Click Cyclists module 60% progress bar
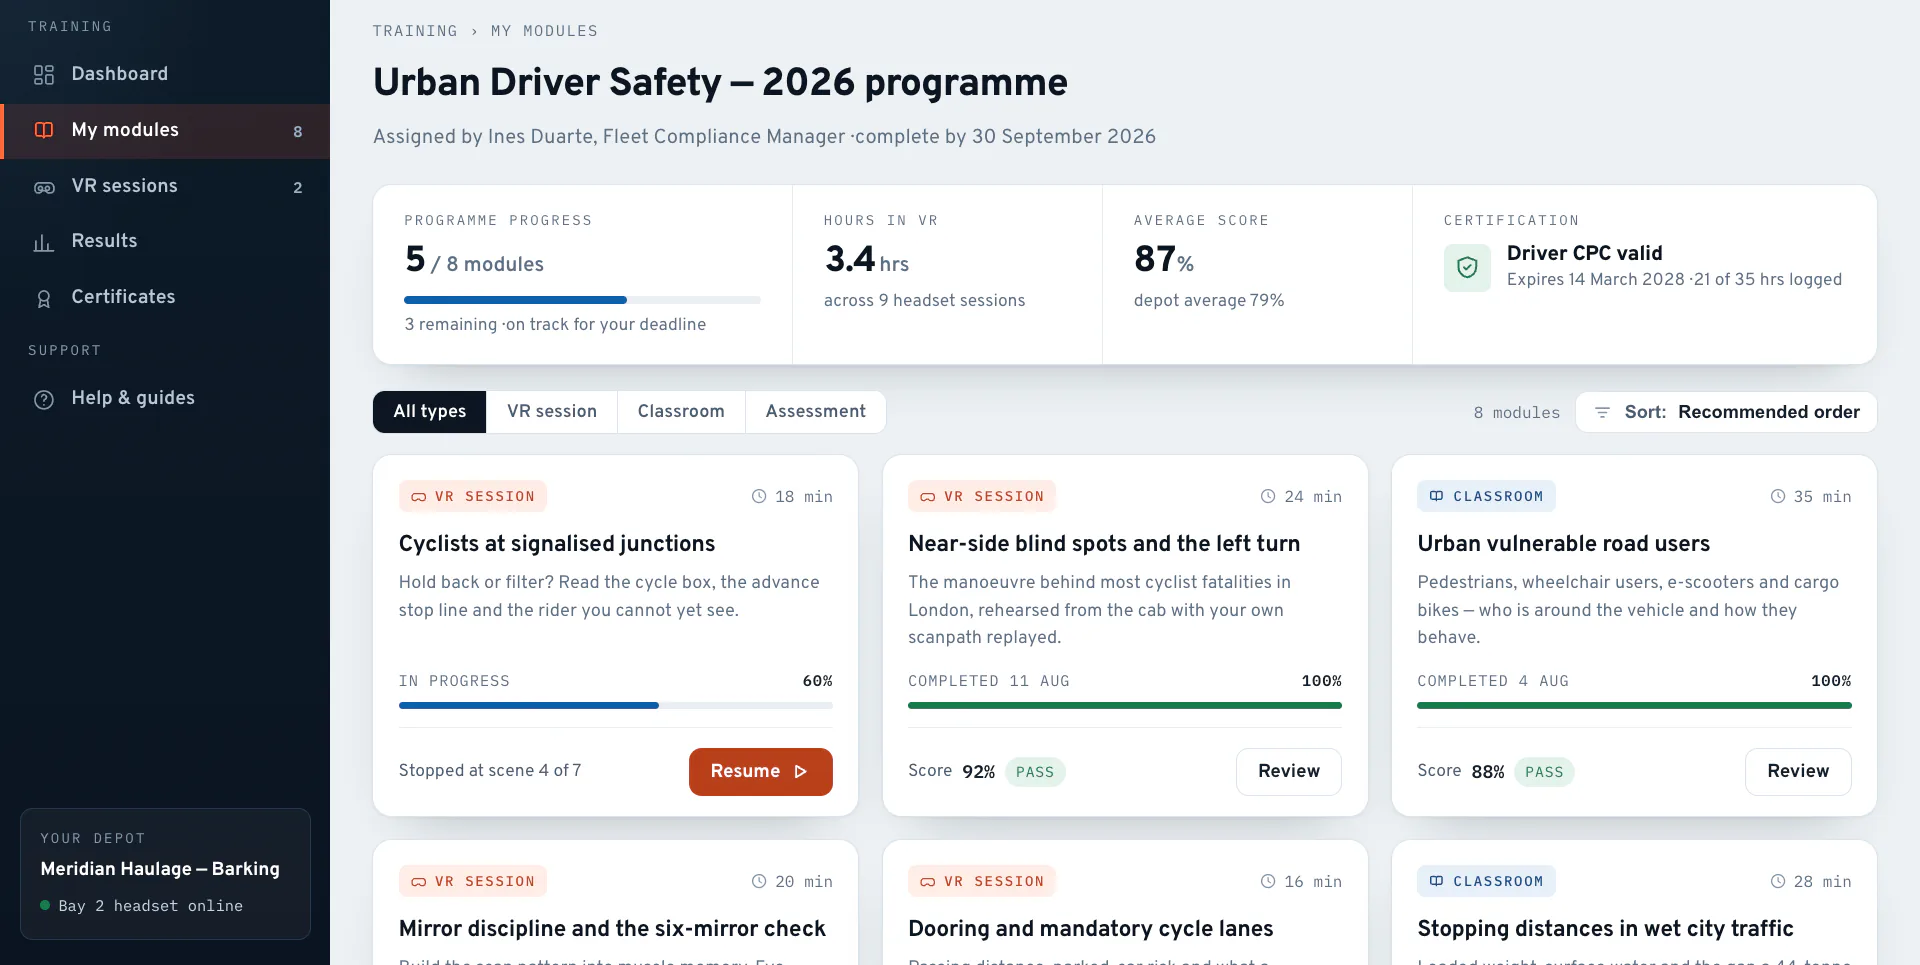The image size is (1920, 965). point(616,705)
